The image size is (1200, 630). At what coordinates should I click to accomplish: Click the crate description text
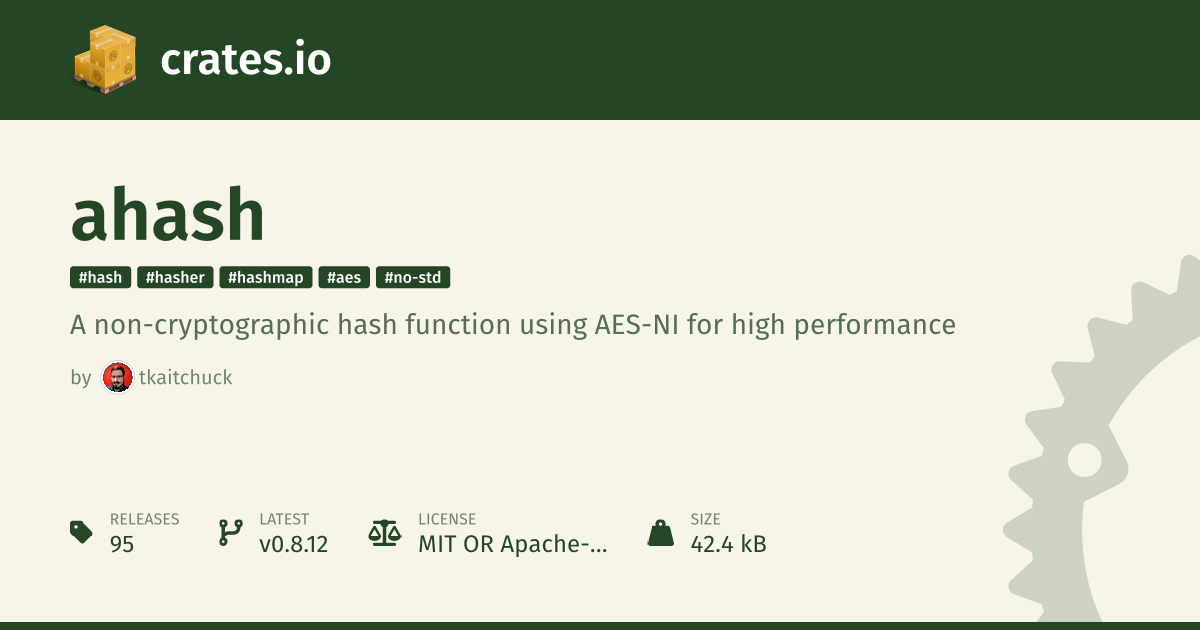click(x=512, y=325)
